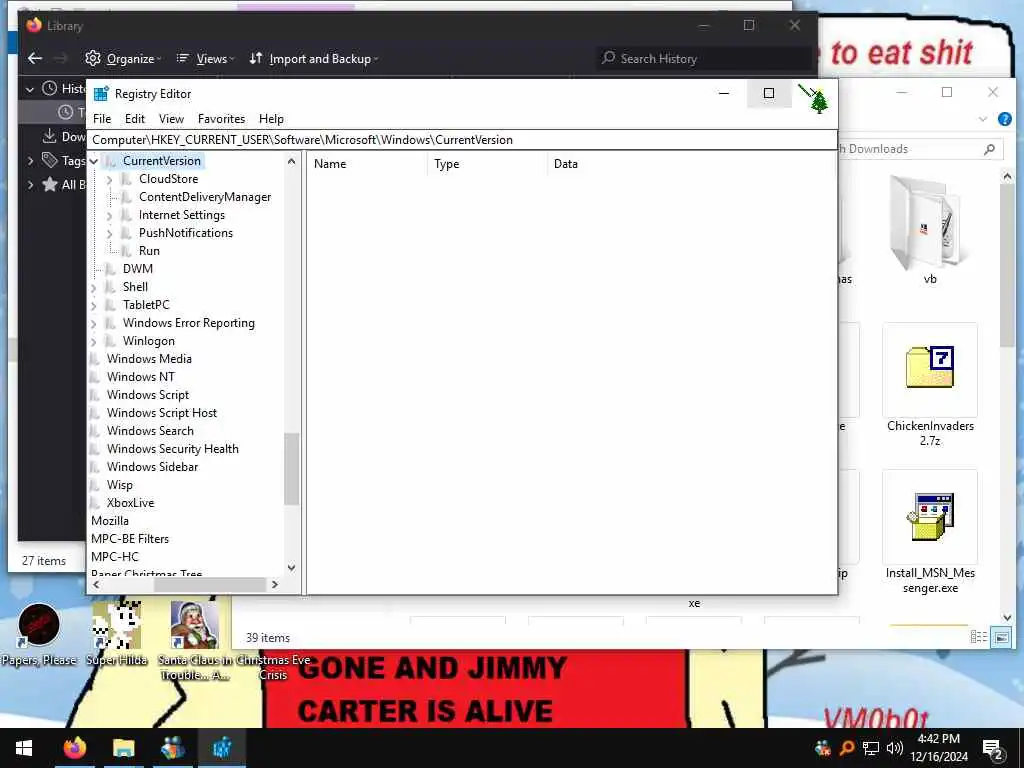Click the folder icon beside Winlogon
This screenshot has height=768, width=1024.
pyautogui.click(x=110, y=341)
